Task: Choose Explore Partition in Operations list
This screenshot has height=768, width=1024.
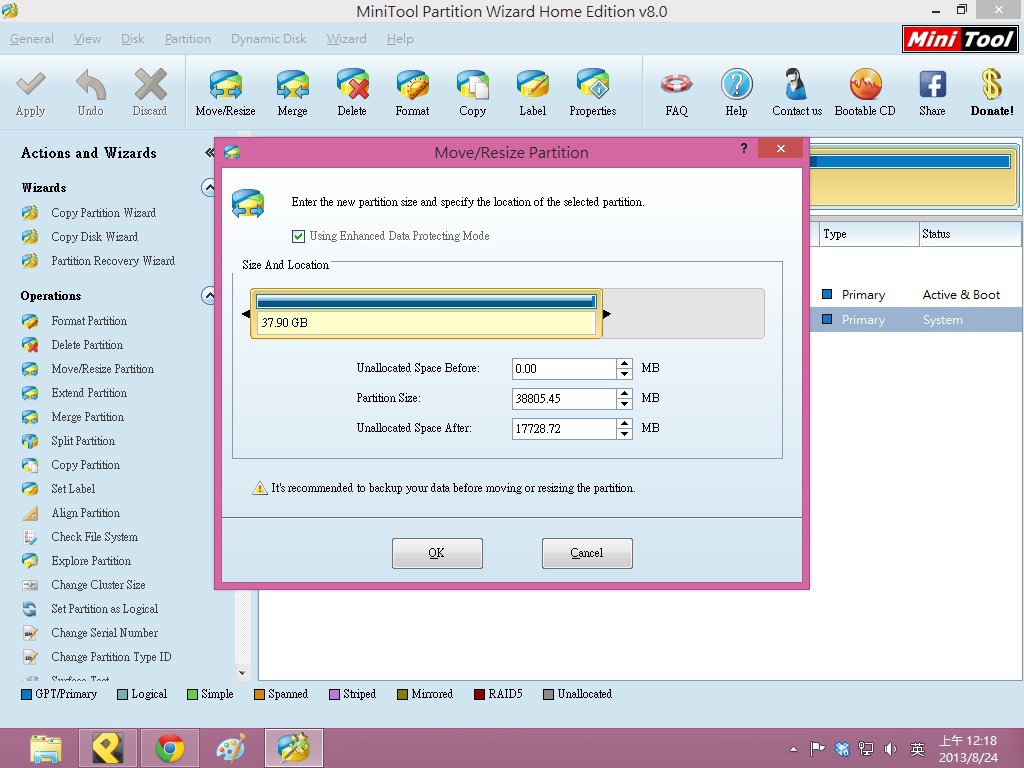Action: point(91,561)
